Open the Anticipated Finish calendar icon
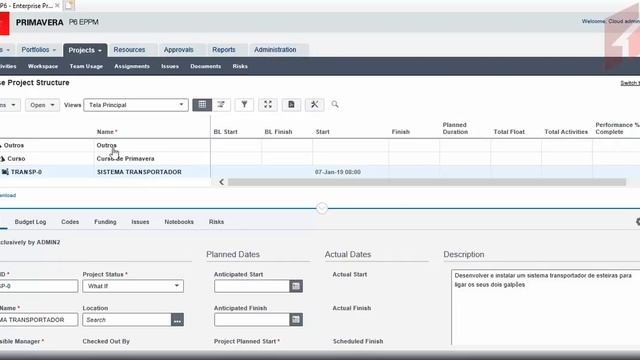The image size is (640, 360). pyautogui.click(x=296, y=320)
